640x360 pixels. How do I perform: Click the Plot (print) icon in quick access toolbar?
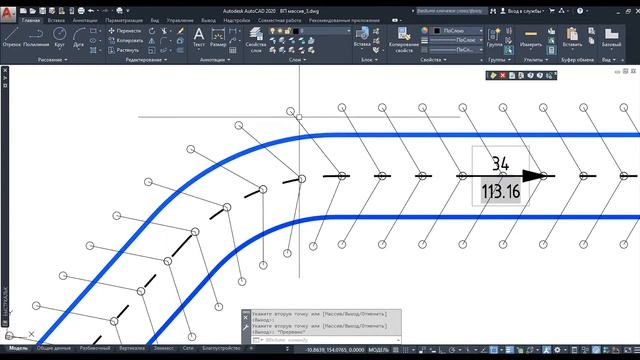click(x=81, y=11)
